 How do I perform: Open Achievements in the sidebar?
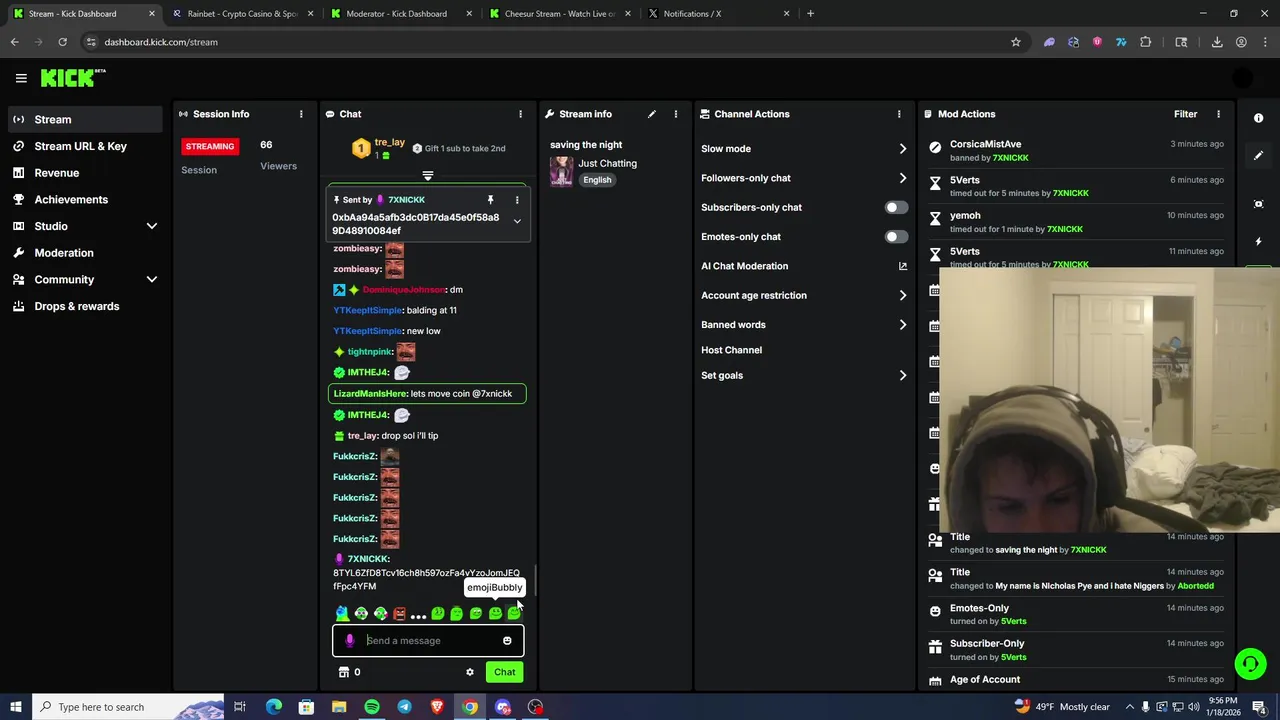pyautogui.click(x=85, y=199)
